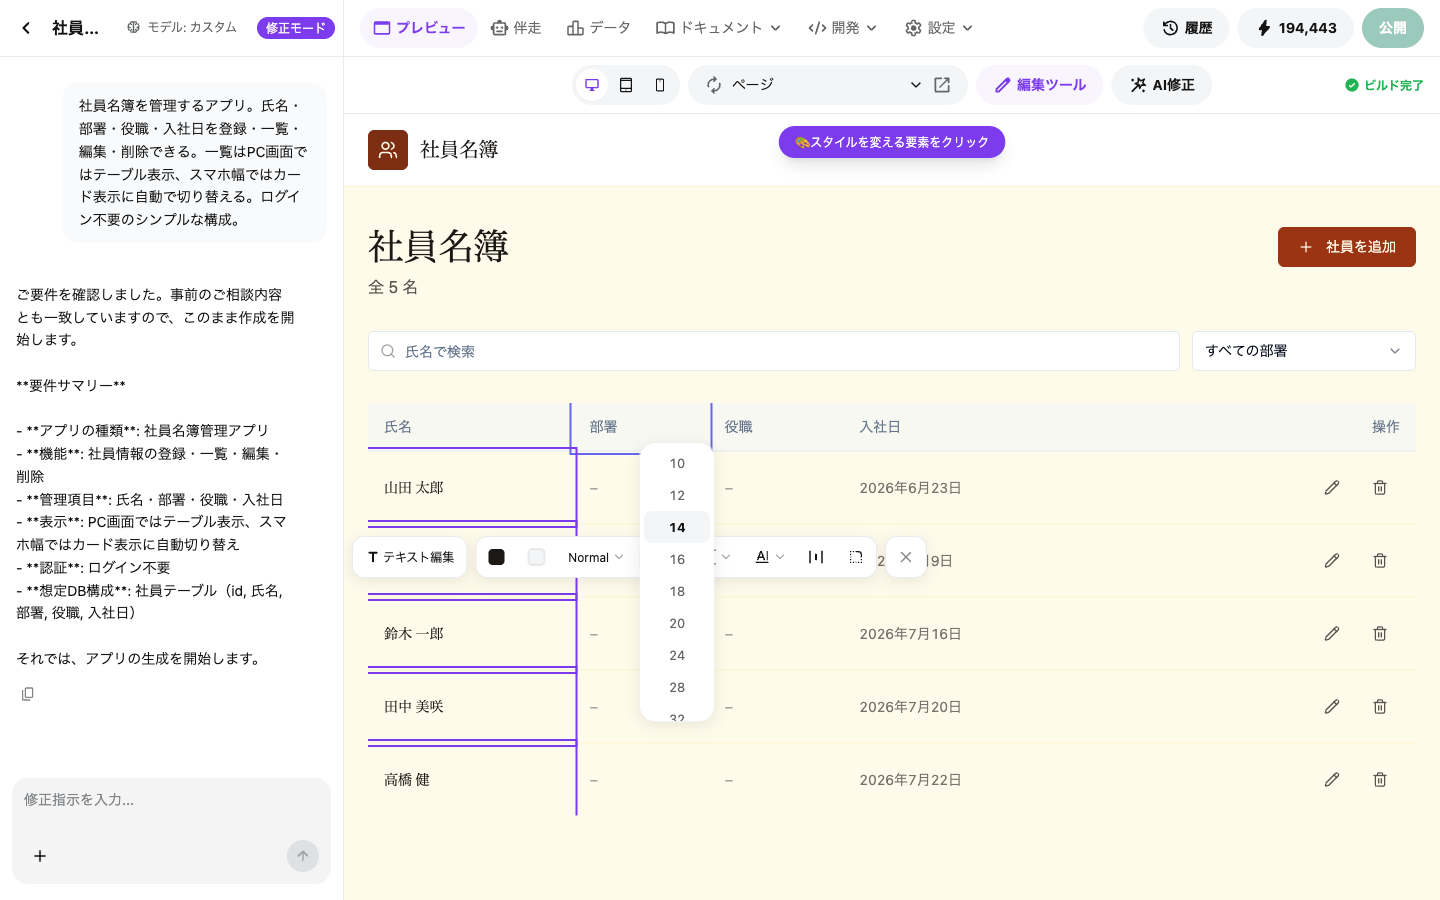Viewport: 1440px width, 900px height.
Task: Select font size 24
Action: (677, 655)
